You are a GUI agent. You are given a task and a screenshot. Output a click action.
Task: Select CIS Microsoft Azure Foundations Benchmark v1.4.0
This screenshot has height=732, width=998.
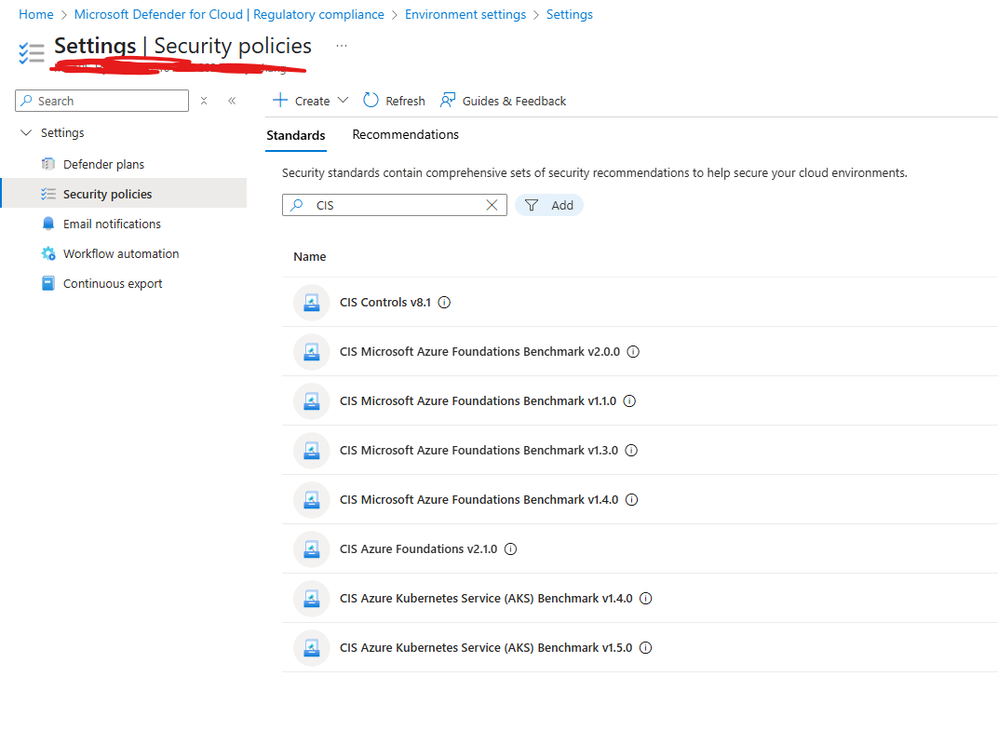[x=479, y=500]
